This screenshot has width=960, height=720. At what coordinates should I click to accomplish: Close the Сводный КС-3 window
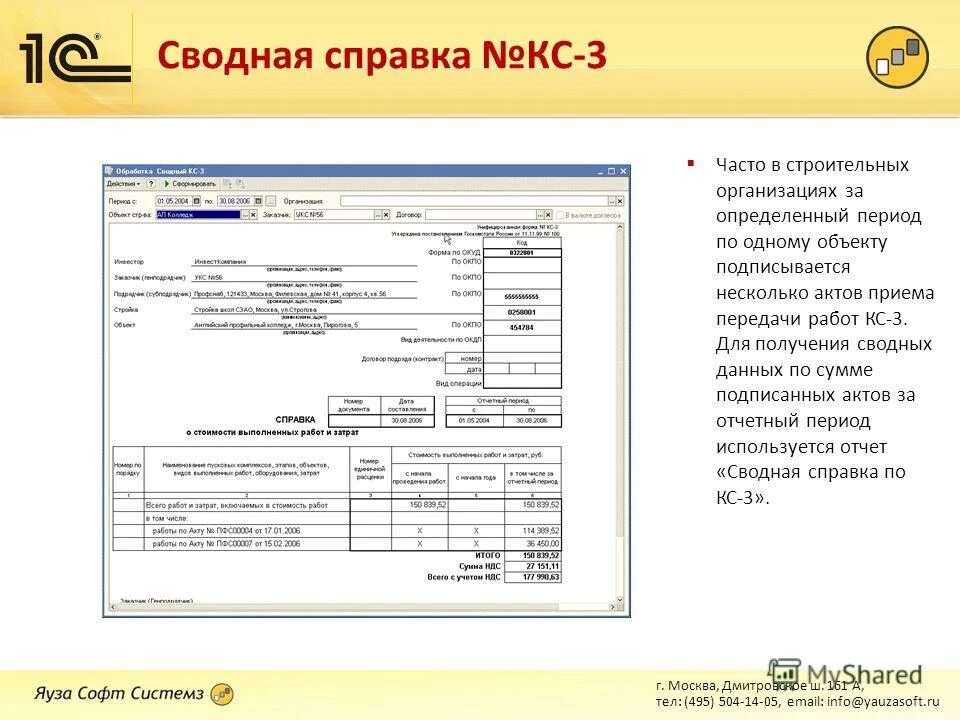[x=623, y=171]
